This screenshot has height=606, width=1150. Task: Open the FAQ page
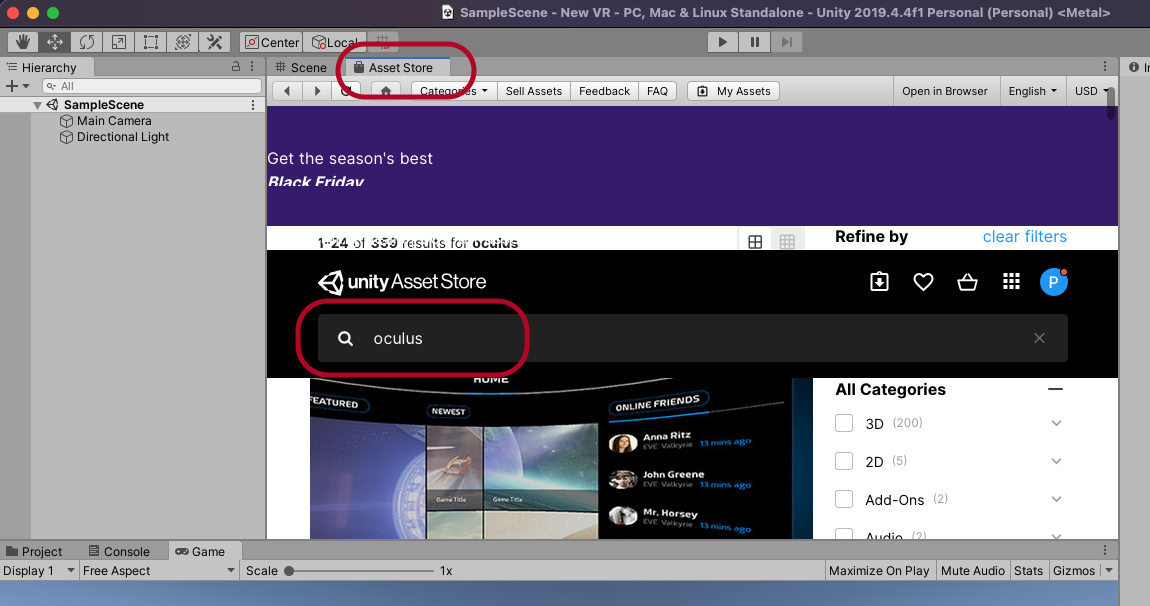pyautogui.click(x=657, y=91)
